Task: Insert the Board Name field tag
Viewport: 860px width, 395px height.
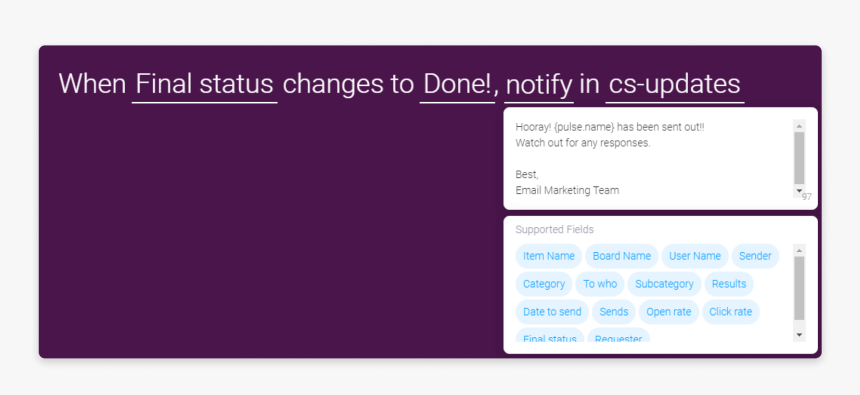Action: 621,256
